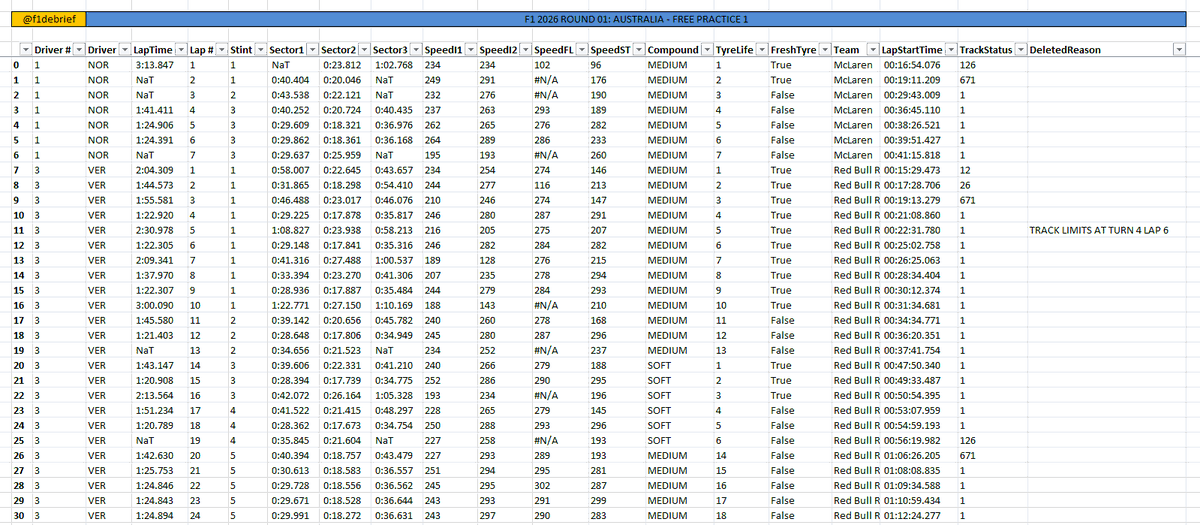Select the LapTime cell 3:13.847
This screenshot has height=525, width=1200.
tap(159, 64)
